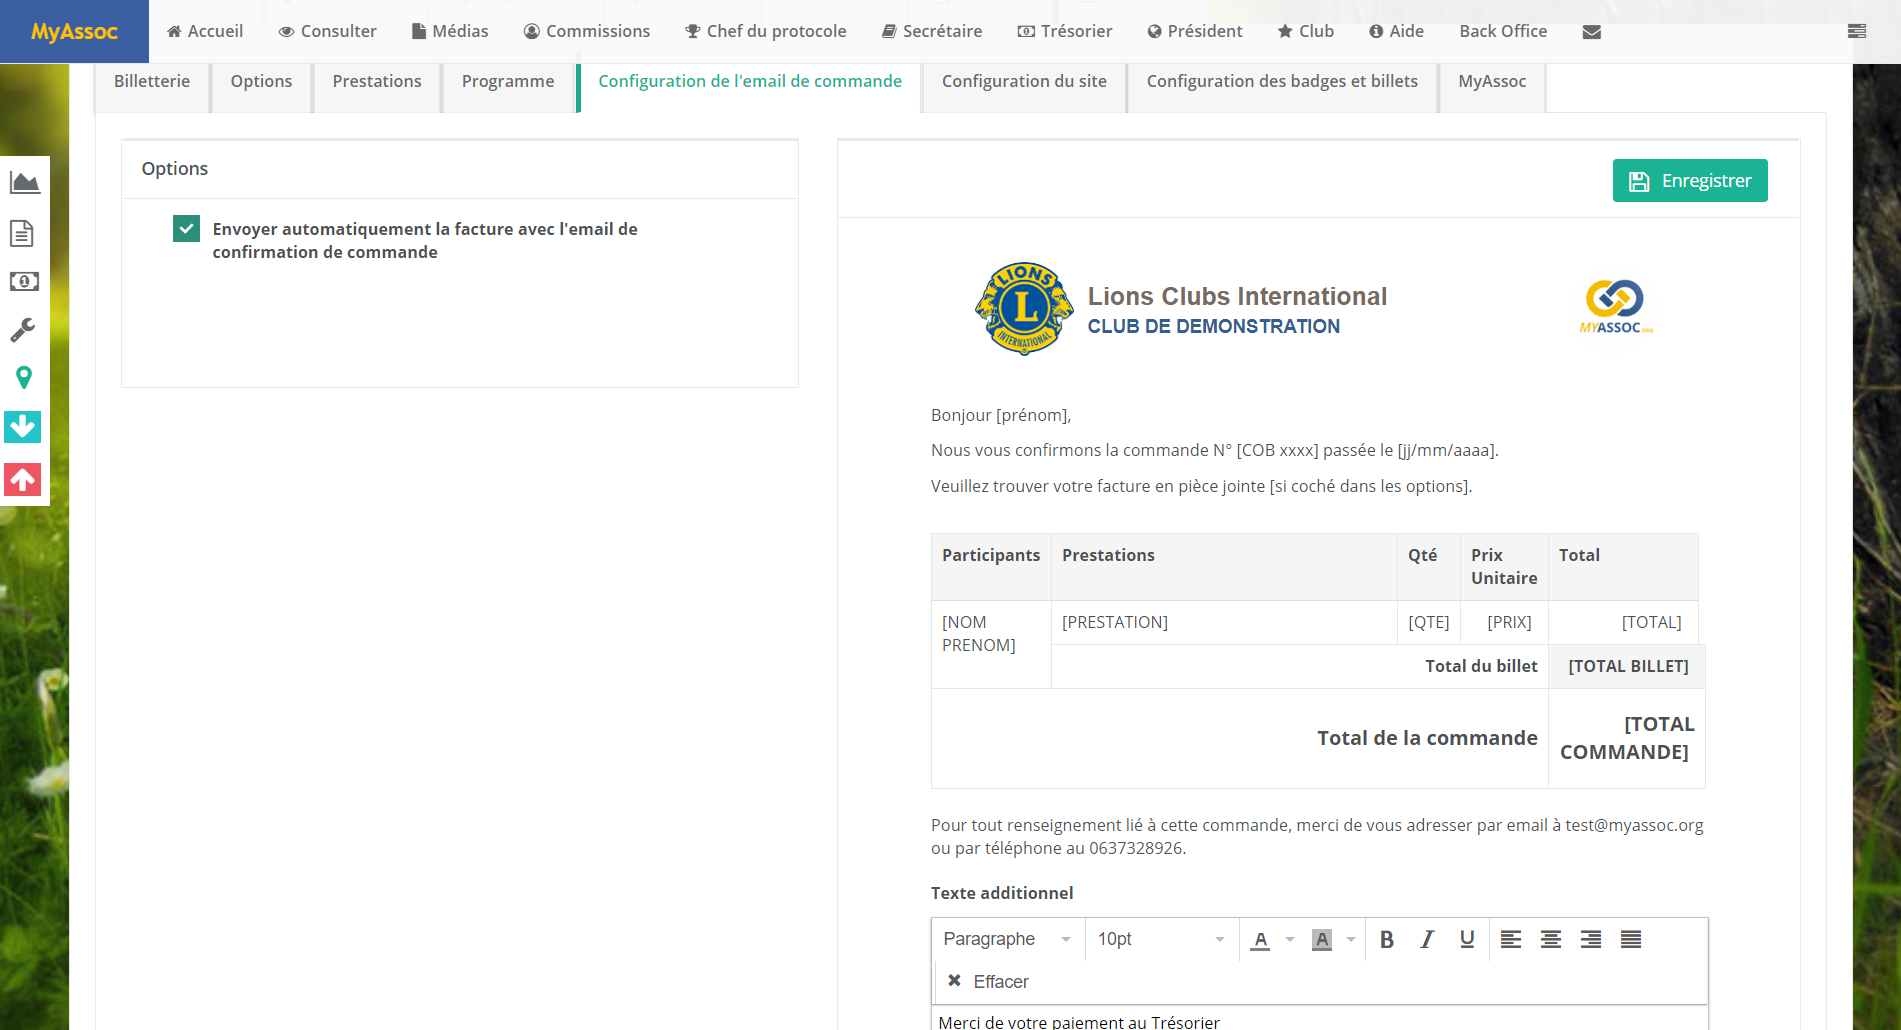Open the Médias menu
The image size is (1901, 1030).
[x=450, y=31]
